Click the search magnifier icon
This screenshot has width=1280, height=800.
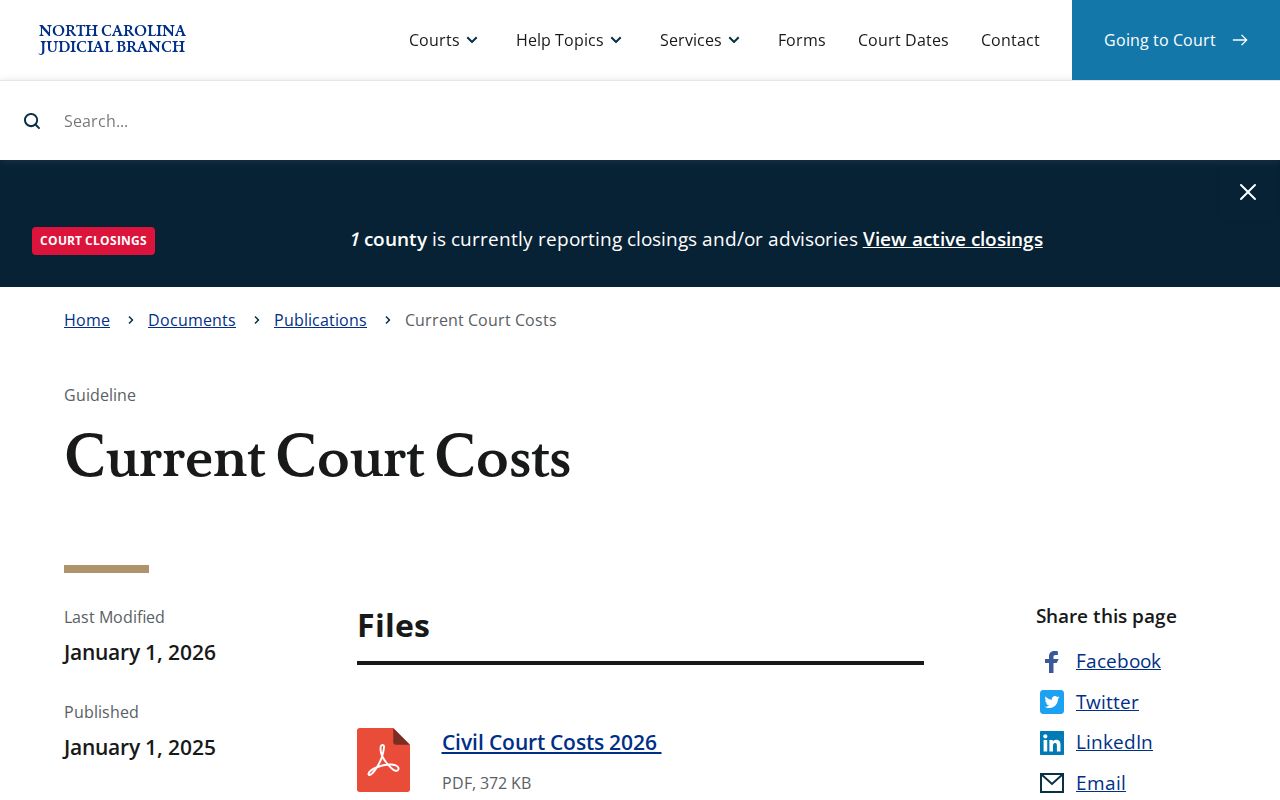(32, 121)
